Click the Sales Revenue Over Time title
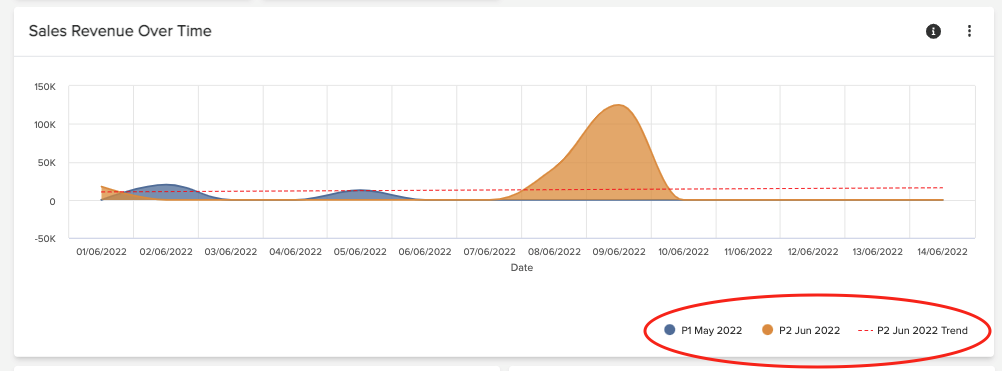This screenshot has height=371, width=1002. click(x=120, y=31)
